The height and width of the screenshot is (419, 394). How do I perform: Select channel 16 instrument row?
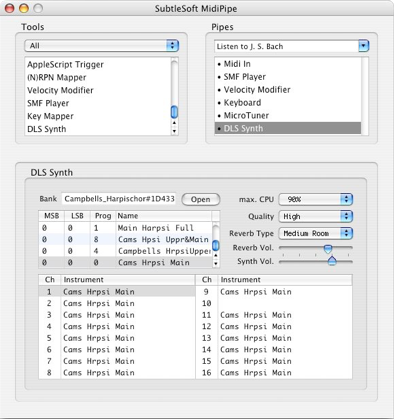pos(274,373)
